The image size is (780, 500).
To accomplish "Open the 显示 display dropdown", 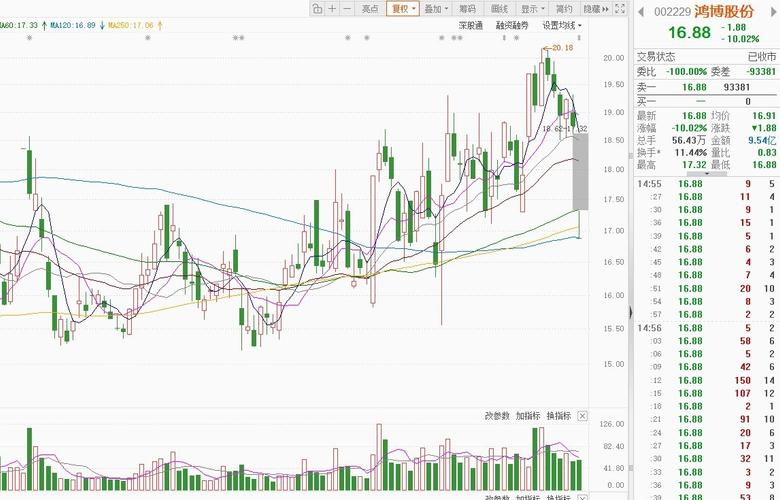I will [532, 8].
